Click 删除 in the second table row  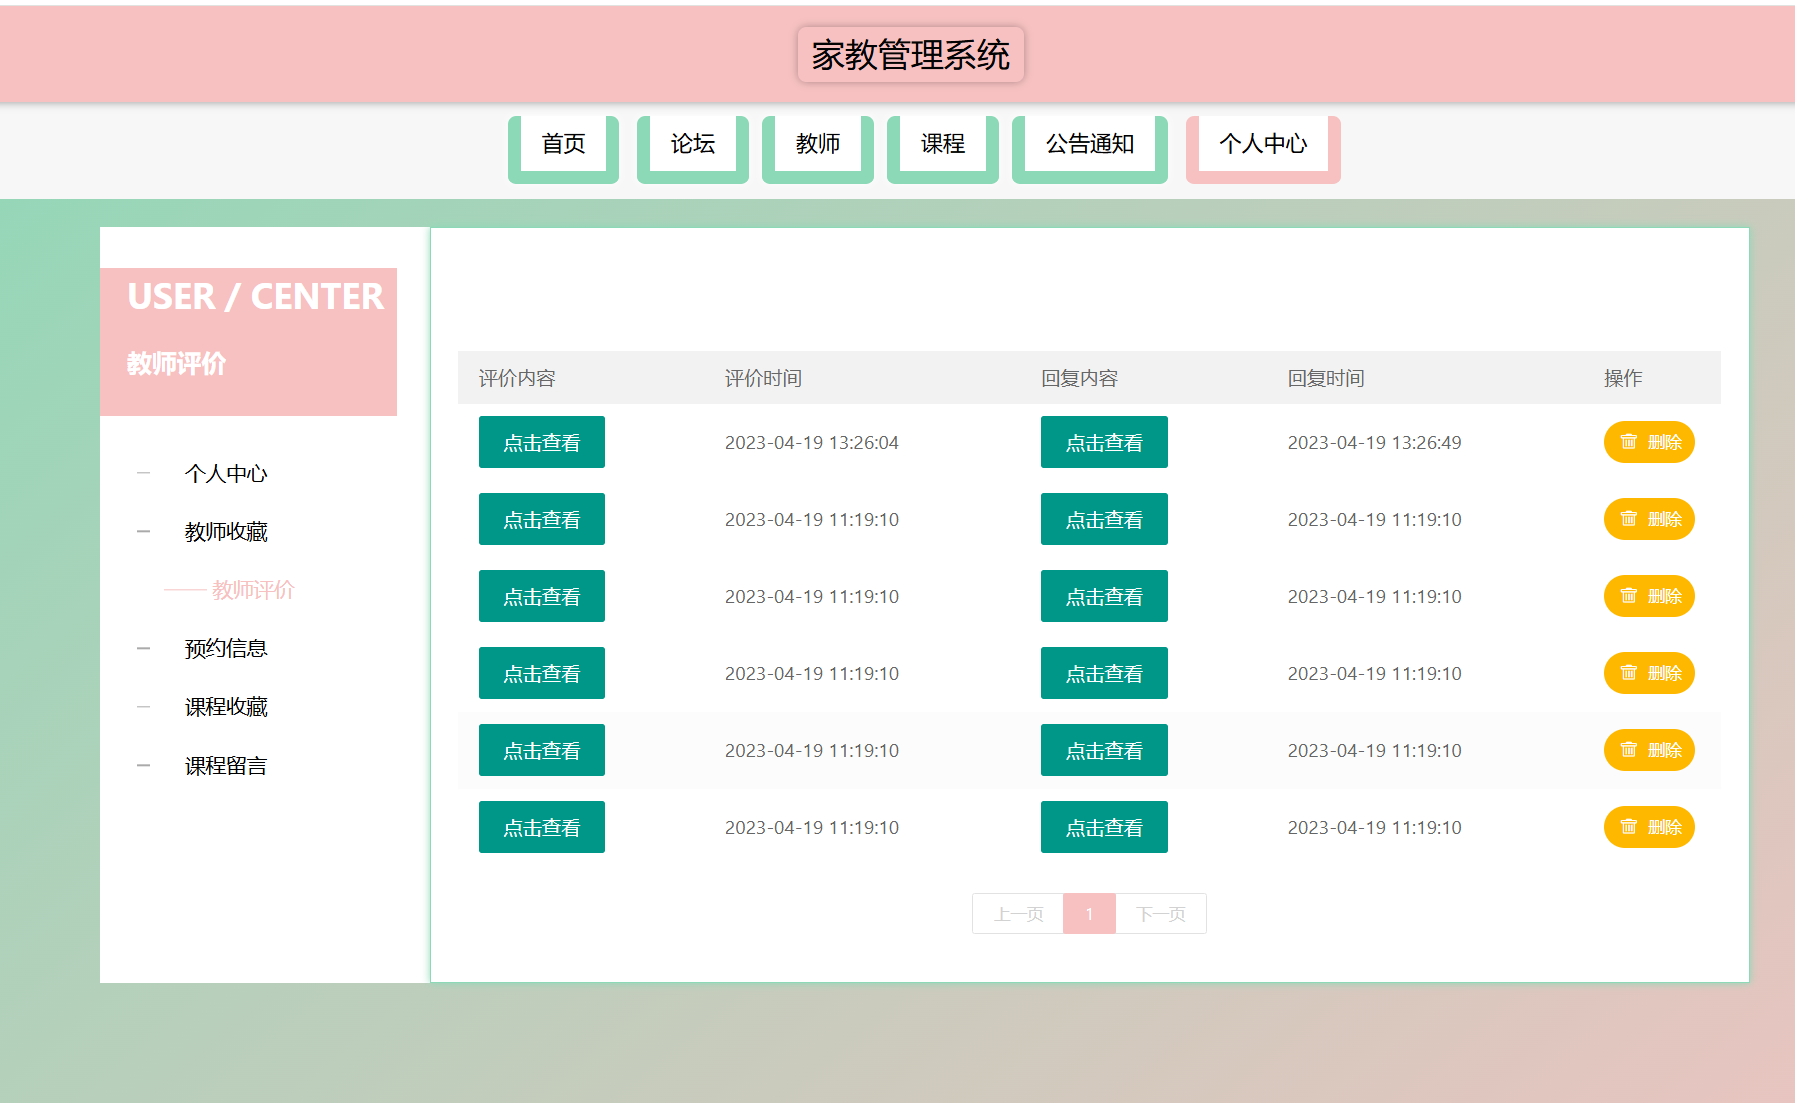[x=1649, y=519]
